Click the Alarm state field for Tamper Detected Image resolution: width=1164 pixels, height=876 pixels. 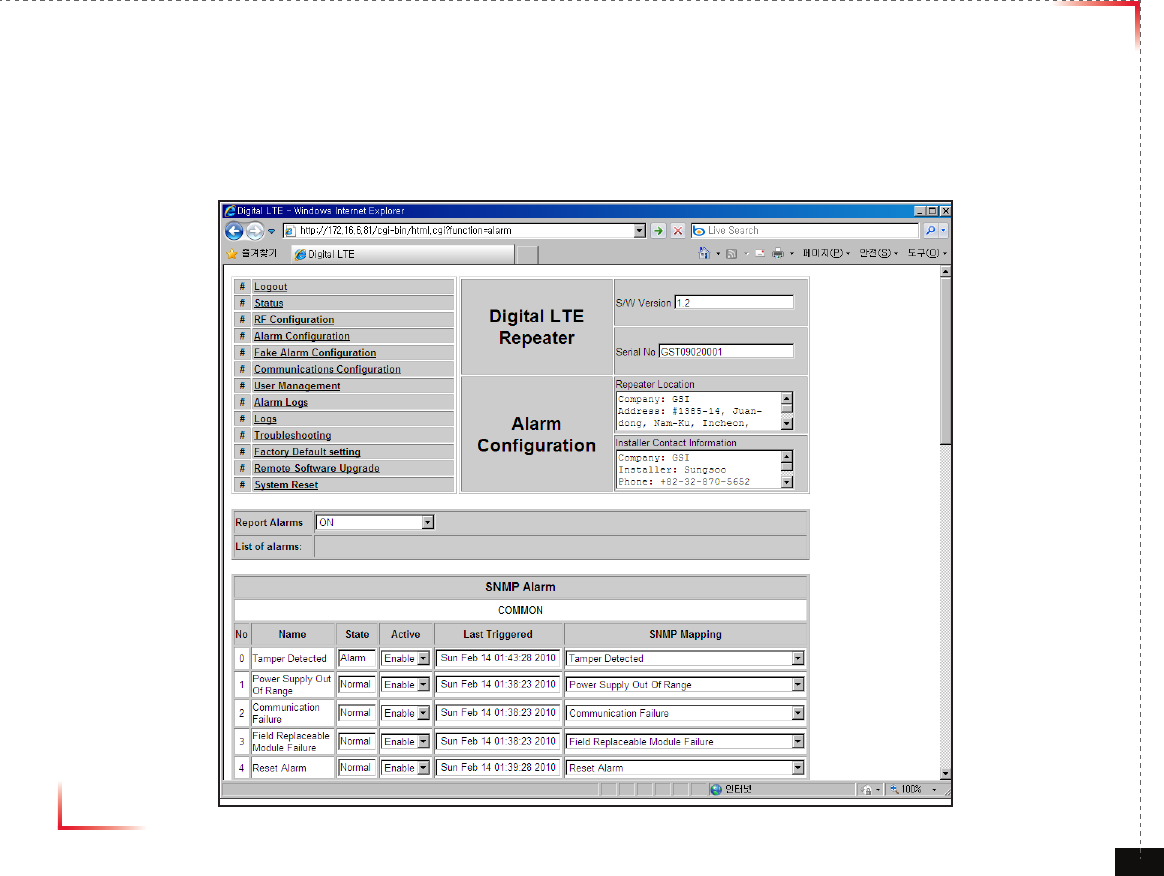[x=356, y=658]
